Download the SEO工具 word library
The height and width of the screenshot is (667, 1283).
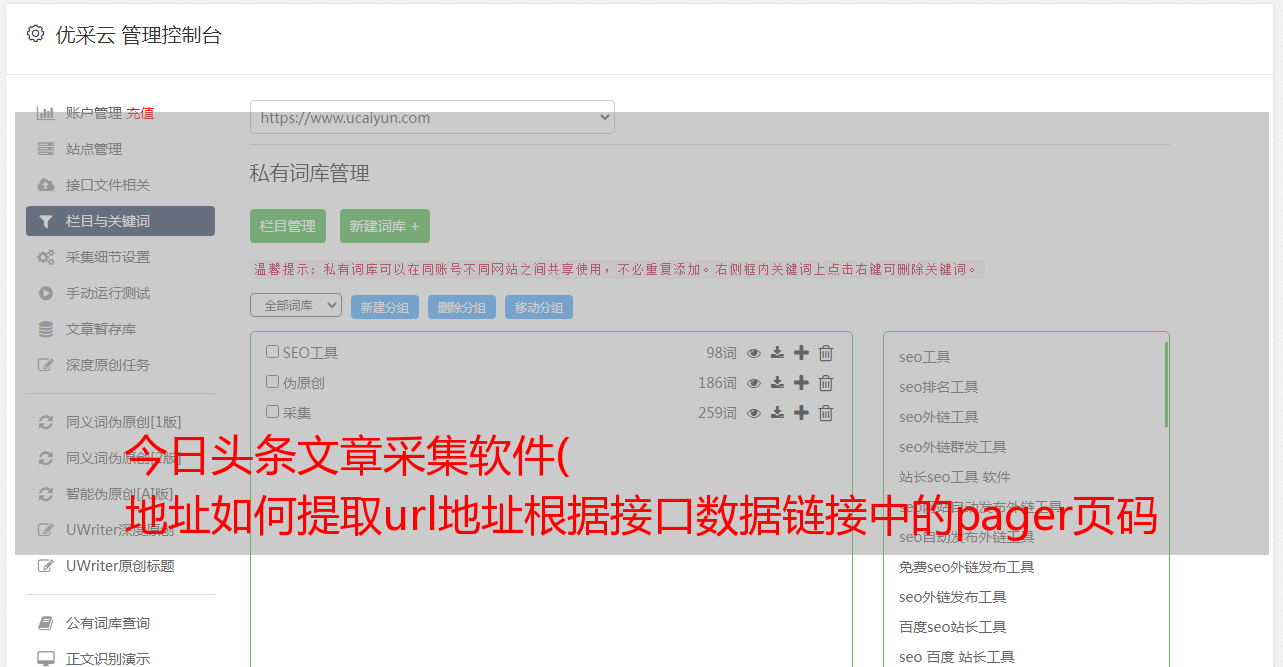click(777, 353)
